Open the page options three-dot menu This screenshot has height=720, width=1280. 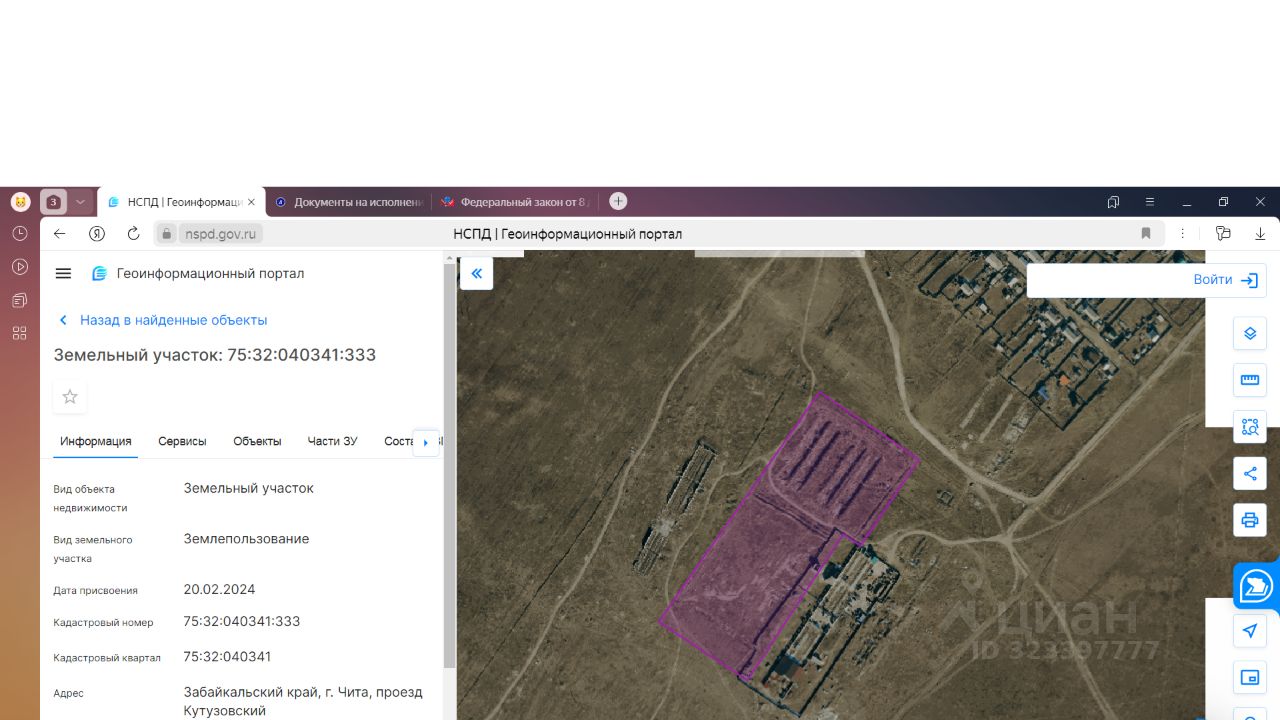click(x=1183, y=234)
